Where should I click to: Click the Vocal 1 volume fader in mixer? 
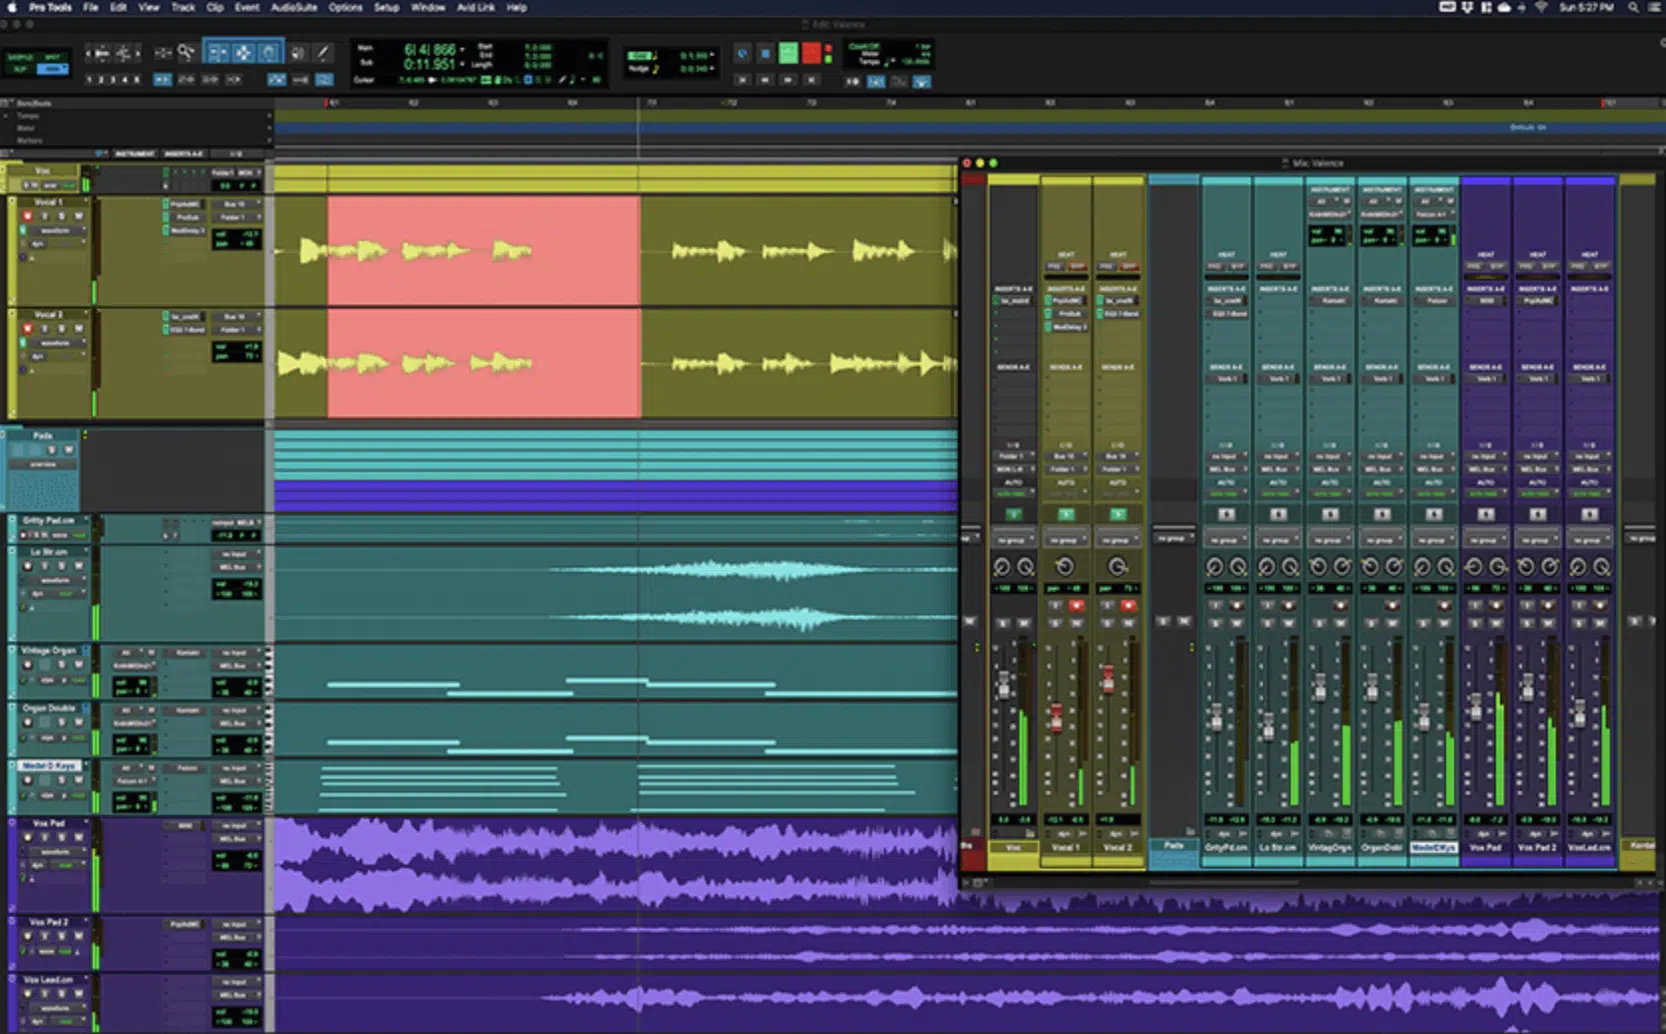1056,718
